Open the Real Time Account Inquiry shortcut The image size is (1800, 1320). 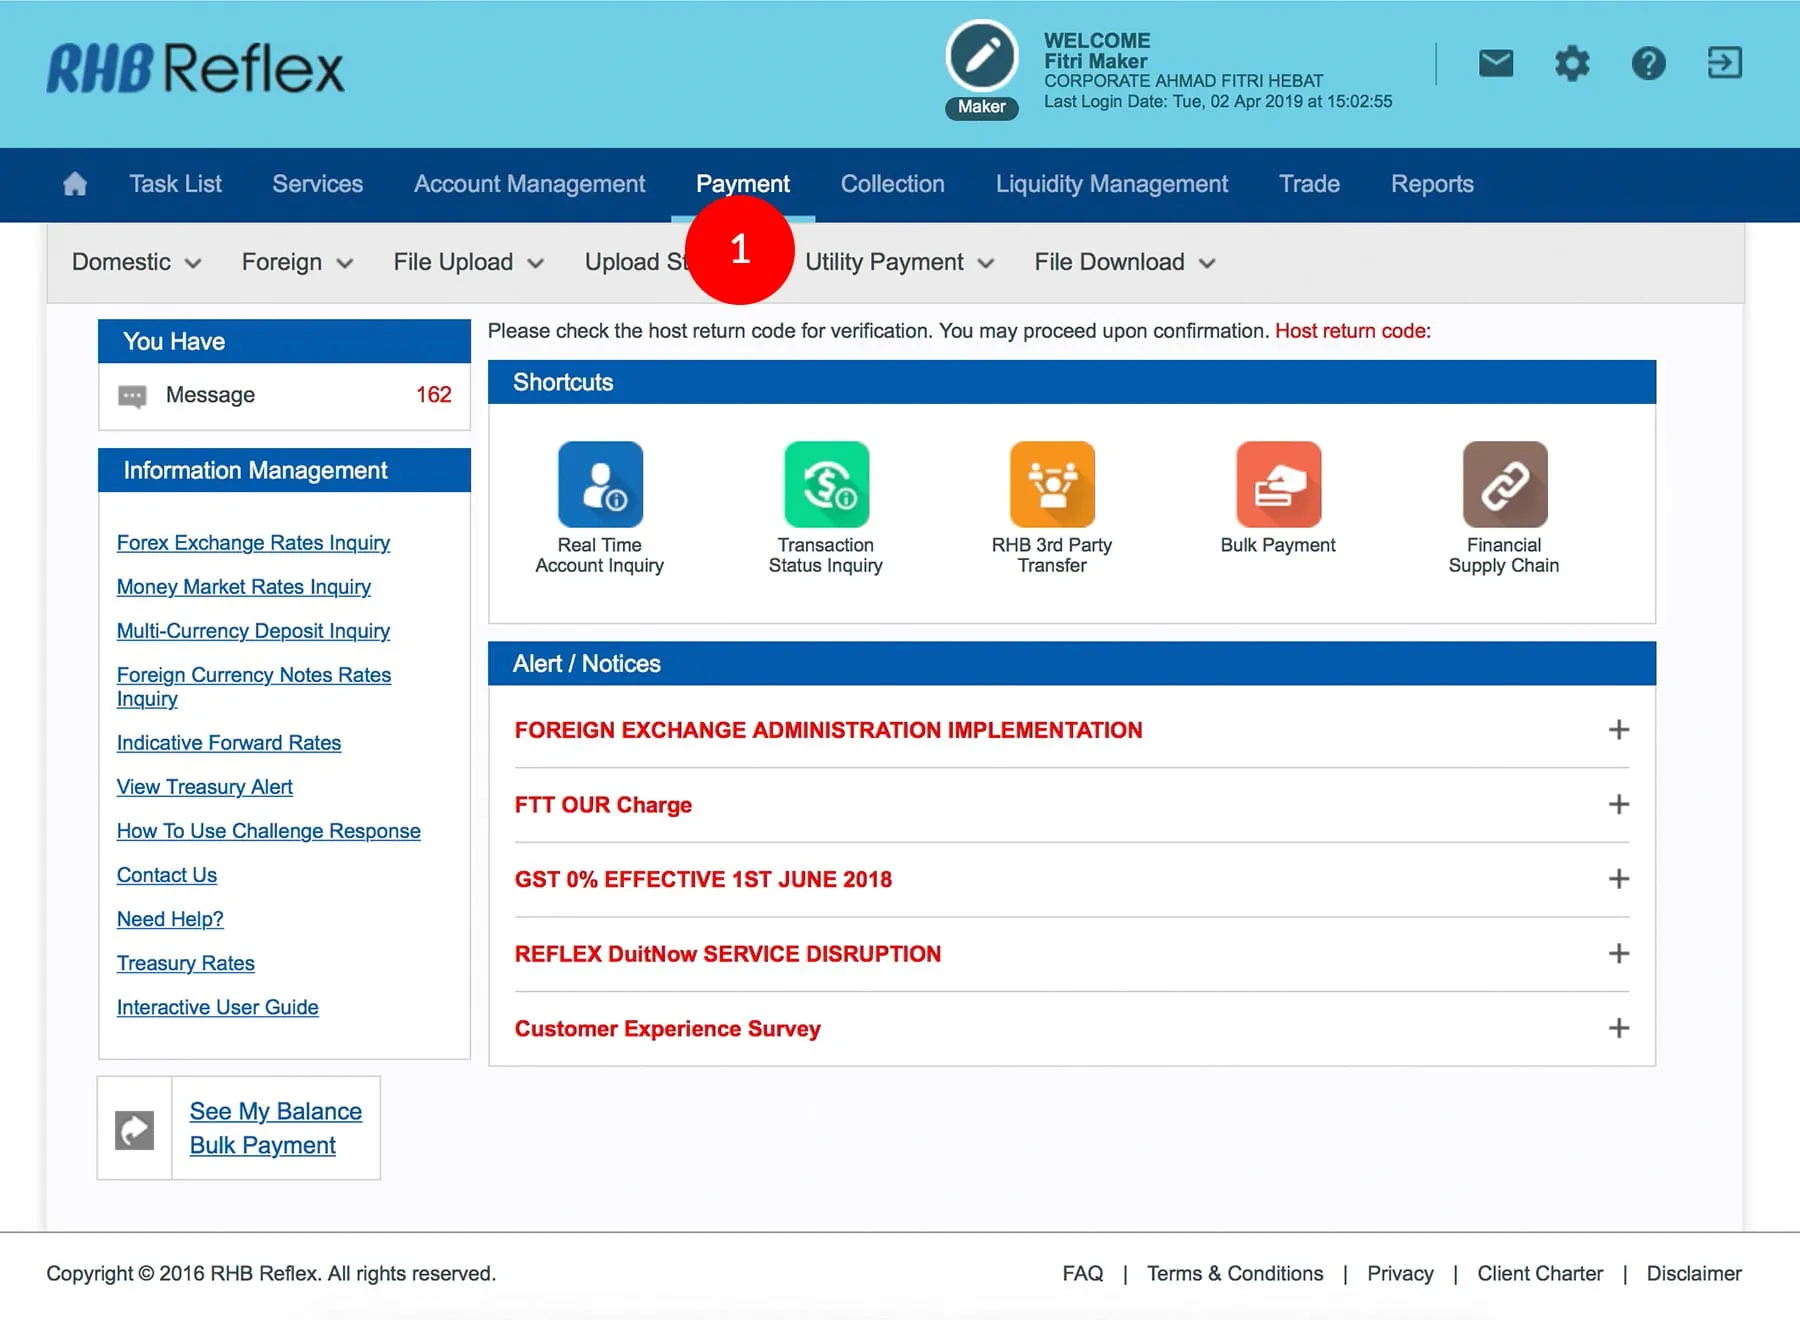[600, 485]
